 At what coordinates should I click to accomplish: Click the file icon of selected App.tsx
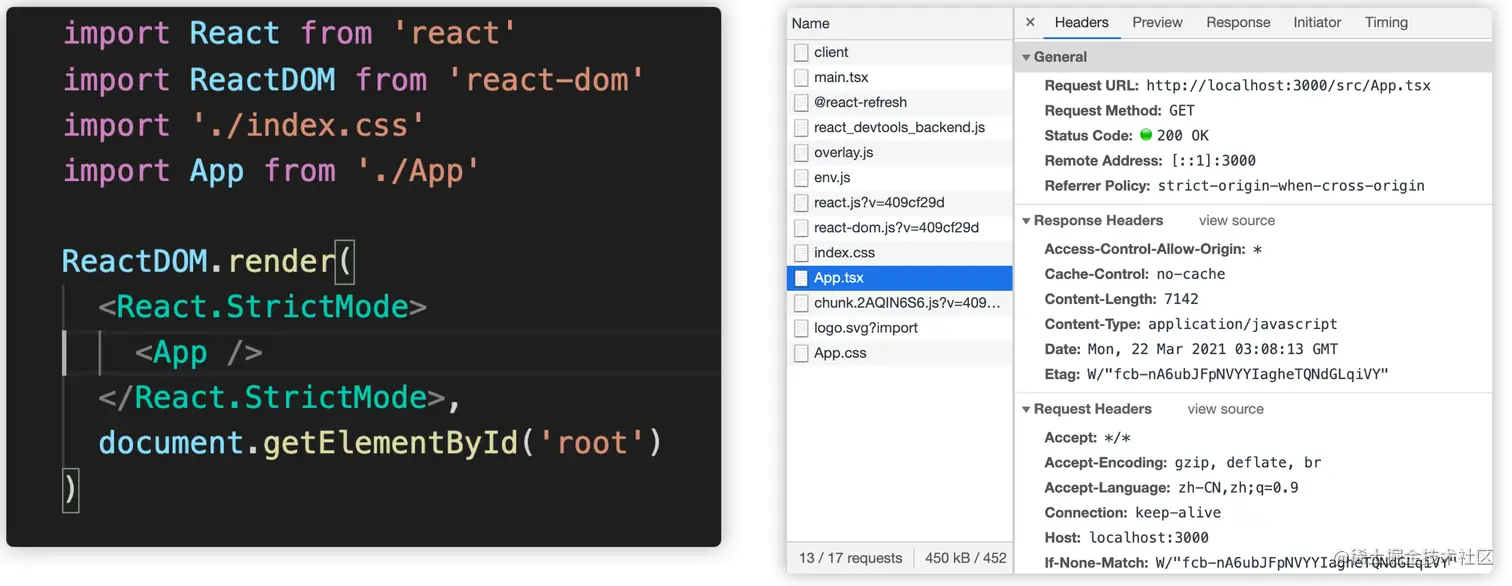click(x=801, y=278)
